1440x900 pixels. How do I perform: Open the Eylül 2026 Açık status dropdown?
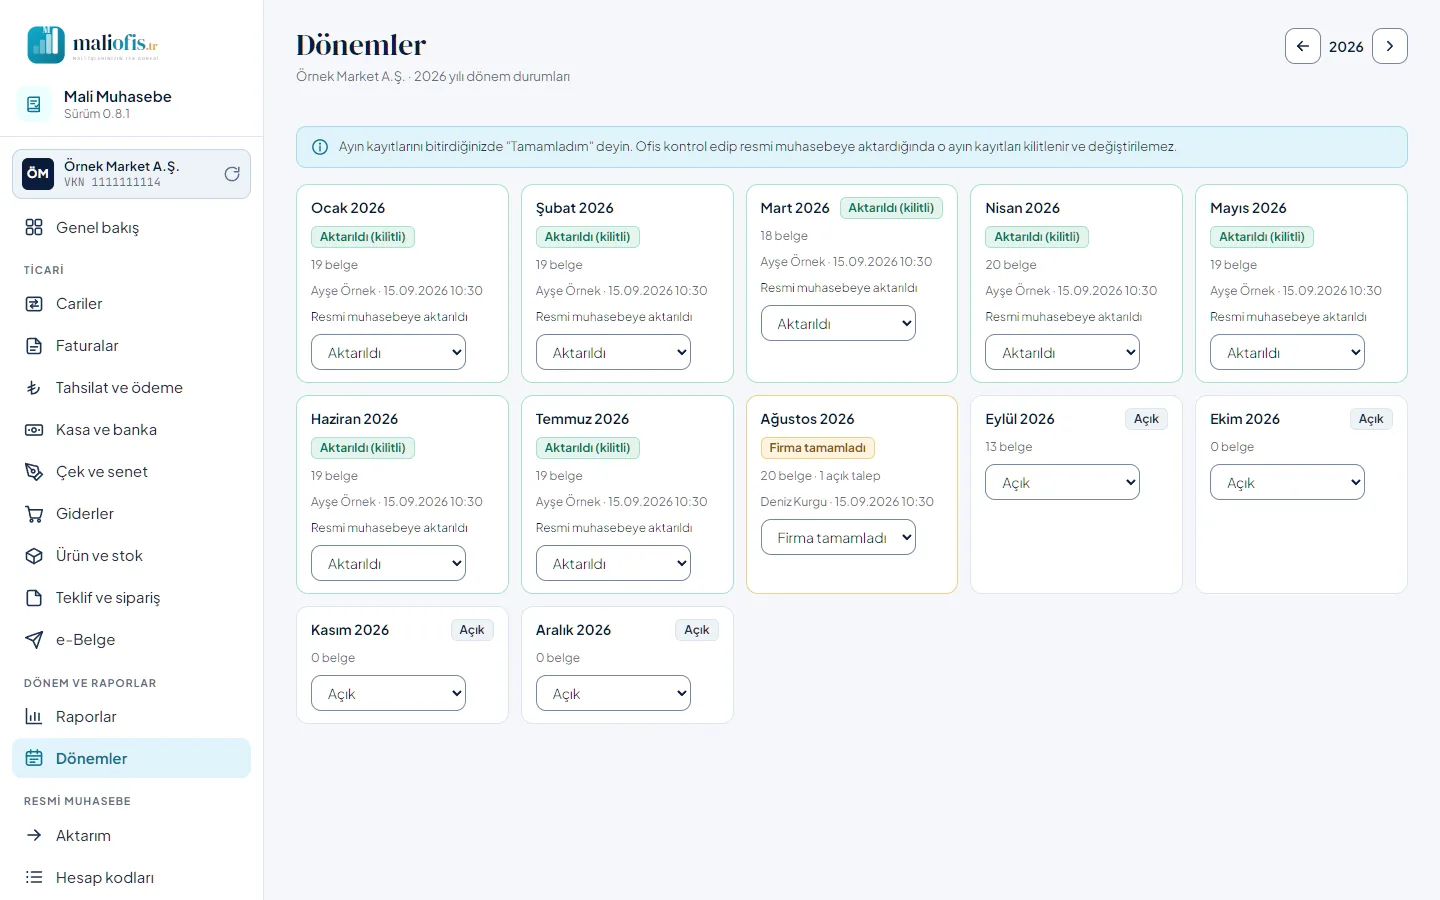point(1063,482)
